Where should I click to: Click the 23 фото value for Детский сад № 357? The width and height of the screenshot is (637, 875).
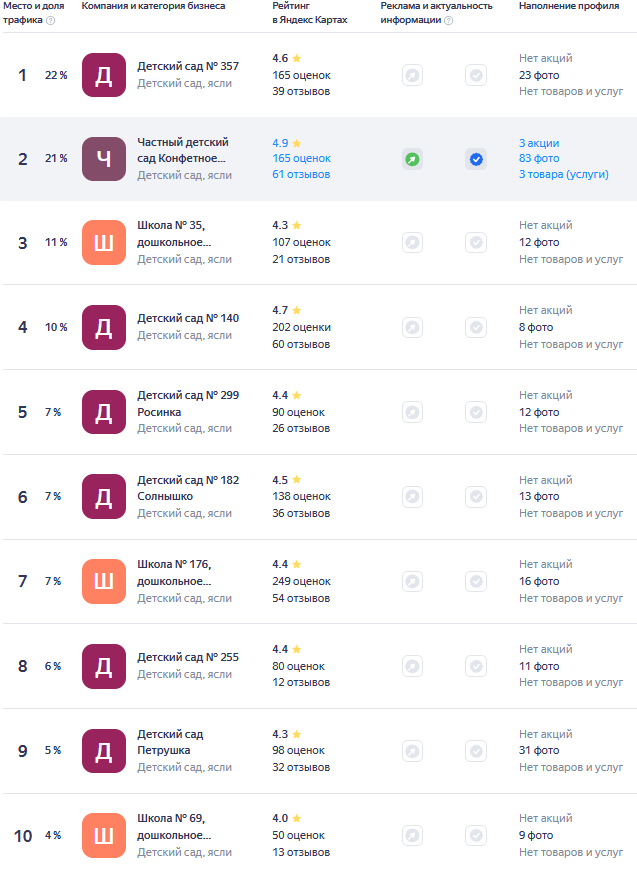coord(539,75)
